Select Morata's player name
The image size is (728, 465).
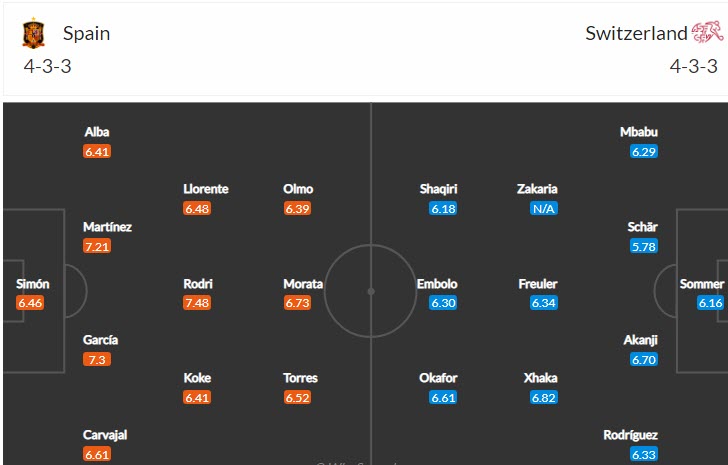pos(303,284)
